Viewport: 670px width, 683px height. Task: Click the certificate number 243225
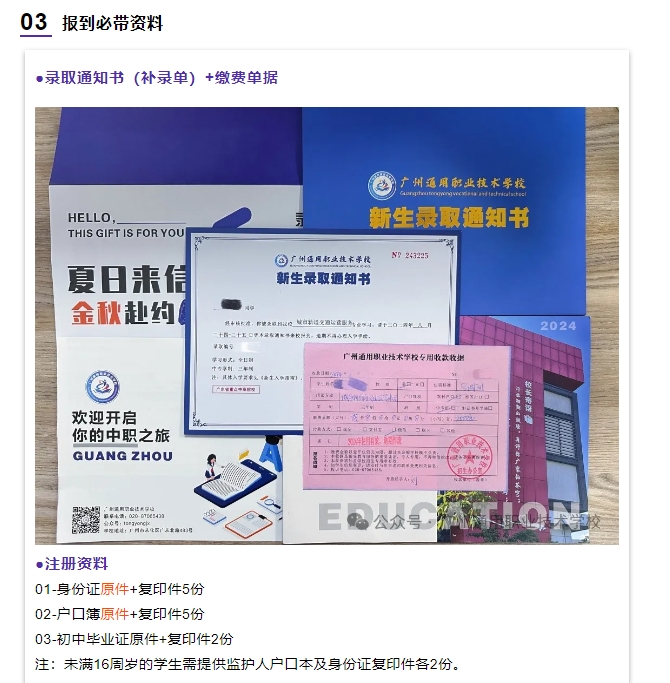point(416,255)
